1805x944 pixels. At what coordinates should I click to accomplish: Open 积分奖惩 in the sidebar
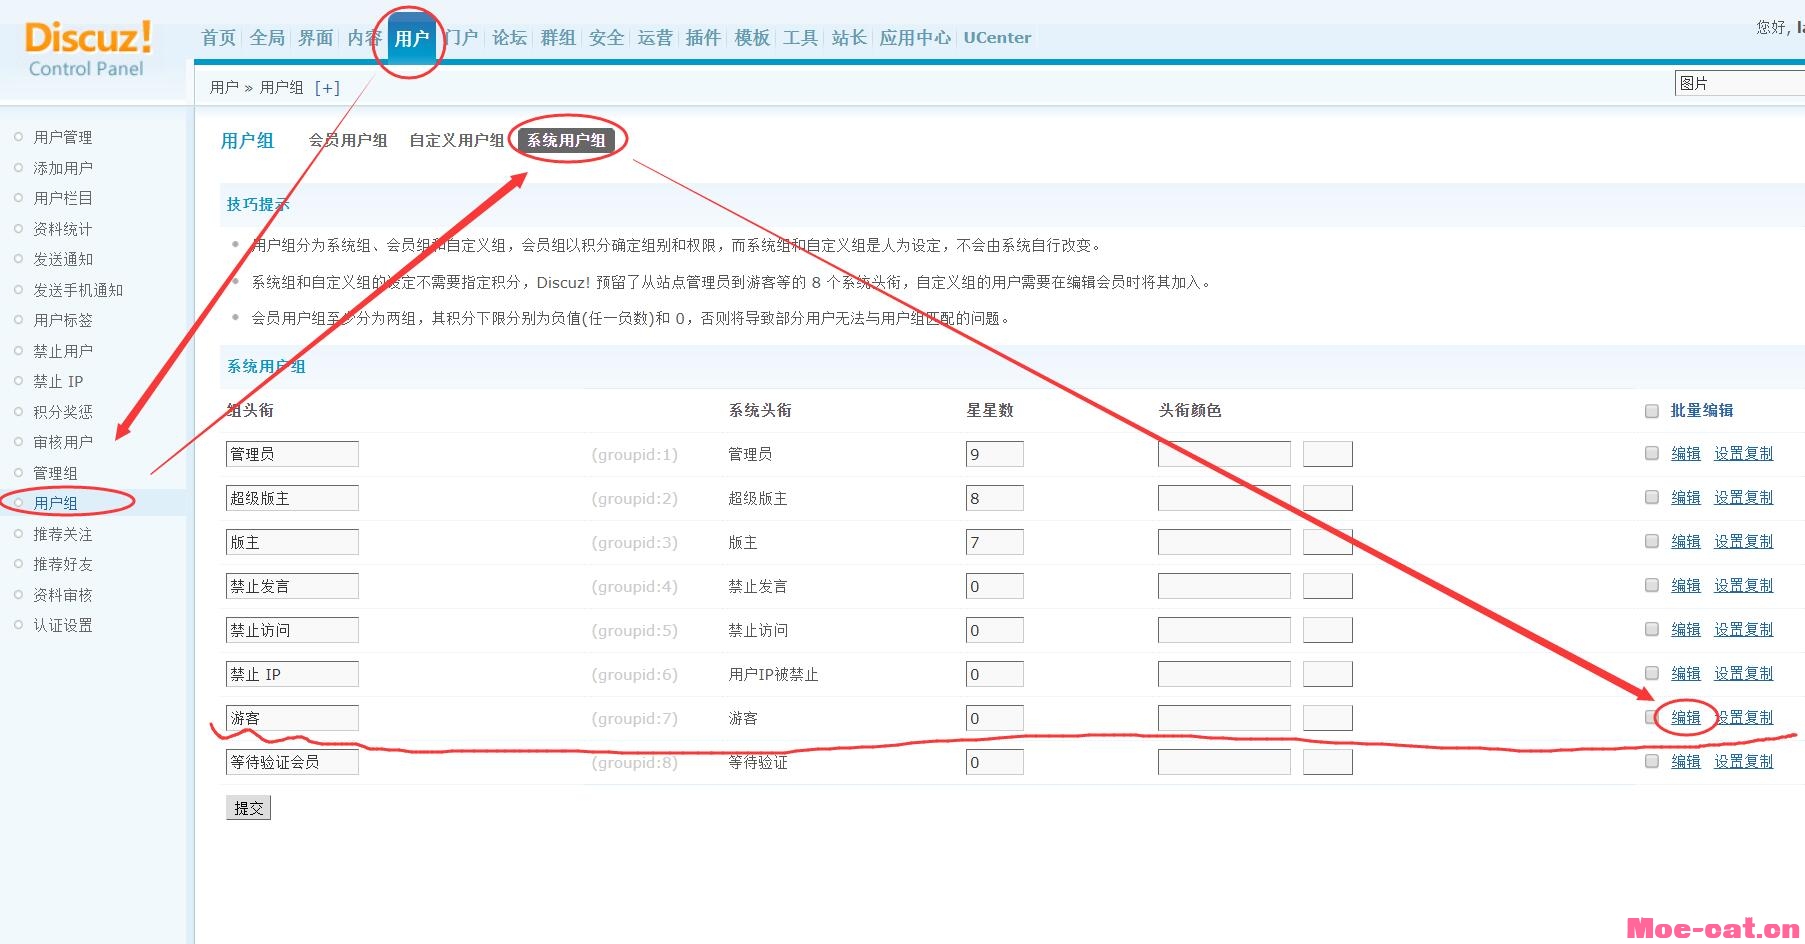(62, 412)
